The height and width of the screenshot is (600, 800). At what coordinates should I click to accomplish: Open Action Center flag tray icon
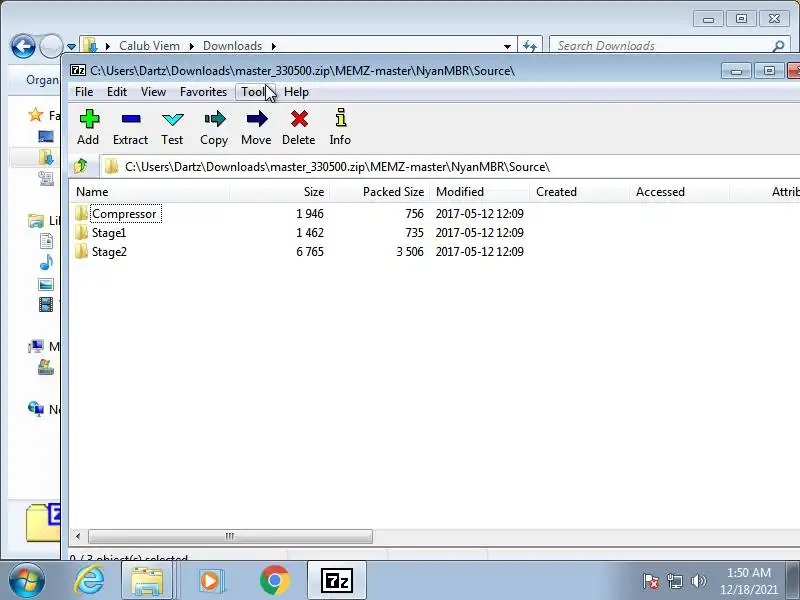[x=651, y=581]
